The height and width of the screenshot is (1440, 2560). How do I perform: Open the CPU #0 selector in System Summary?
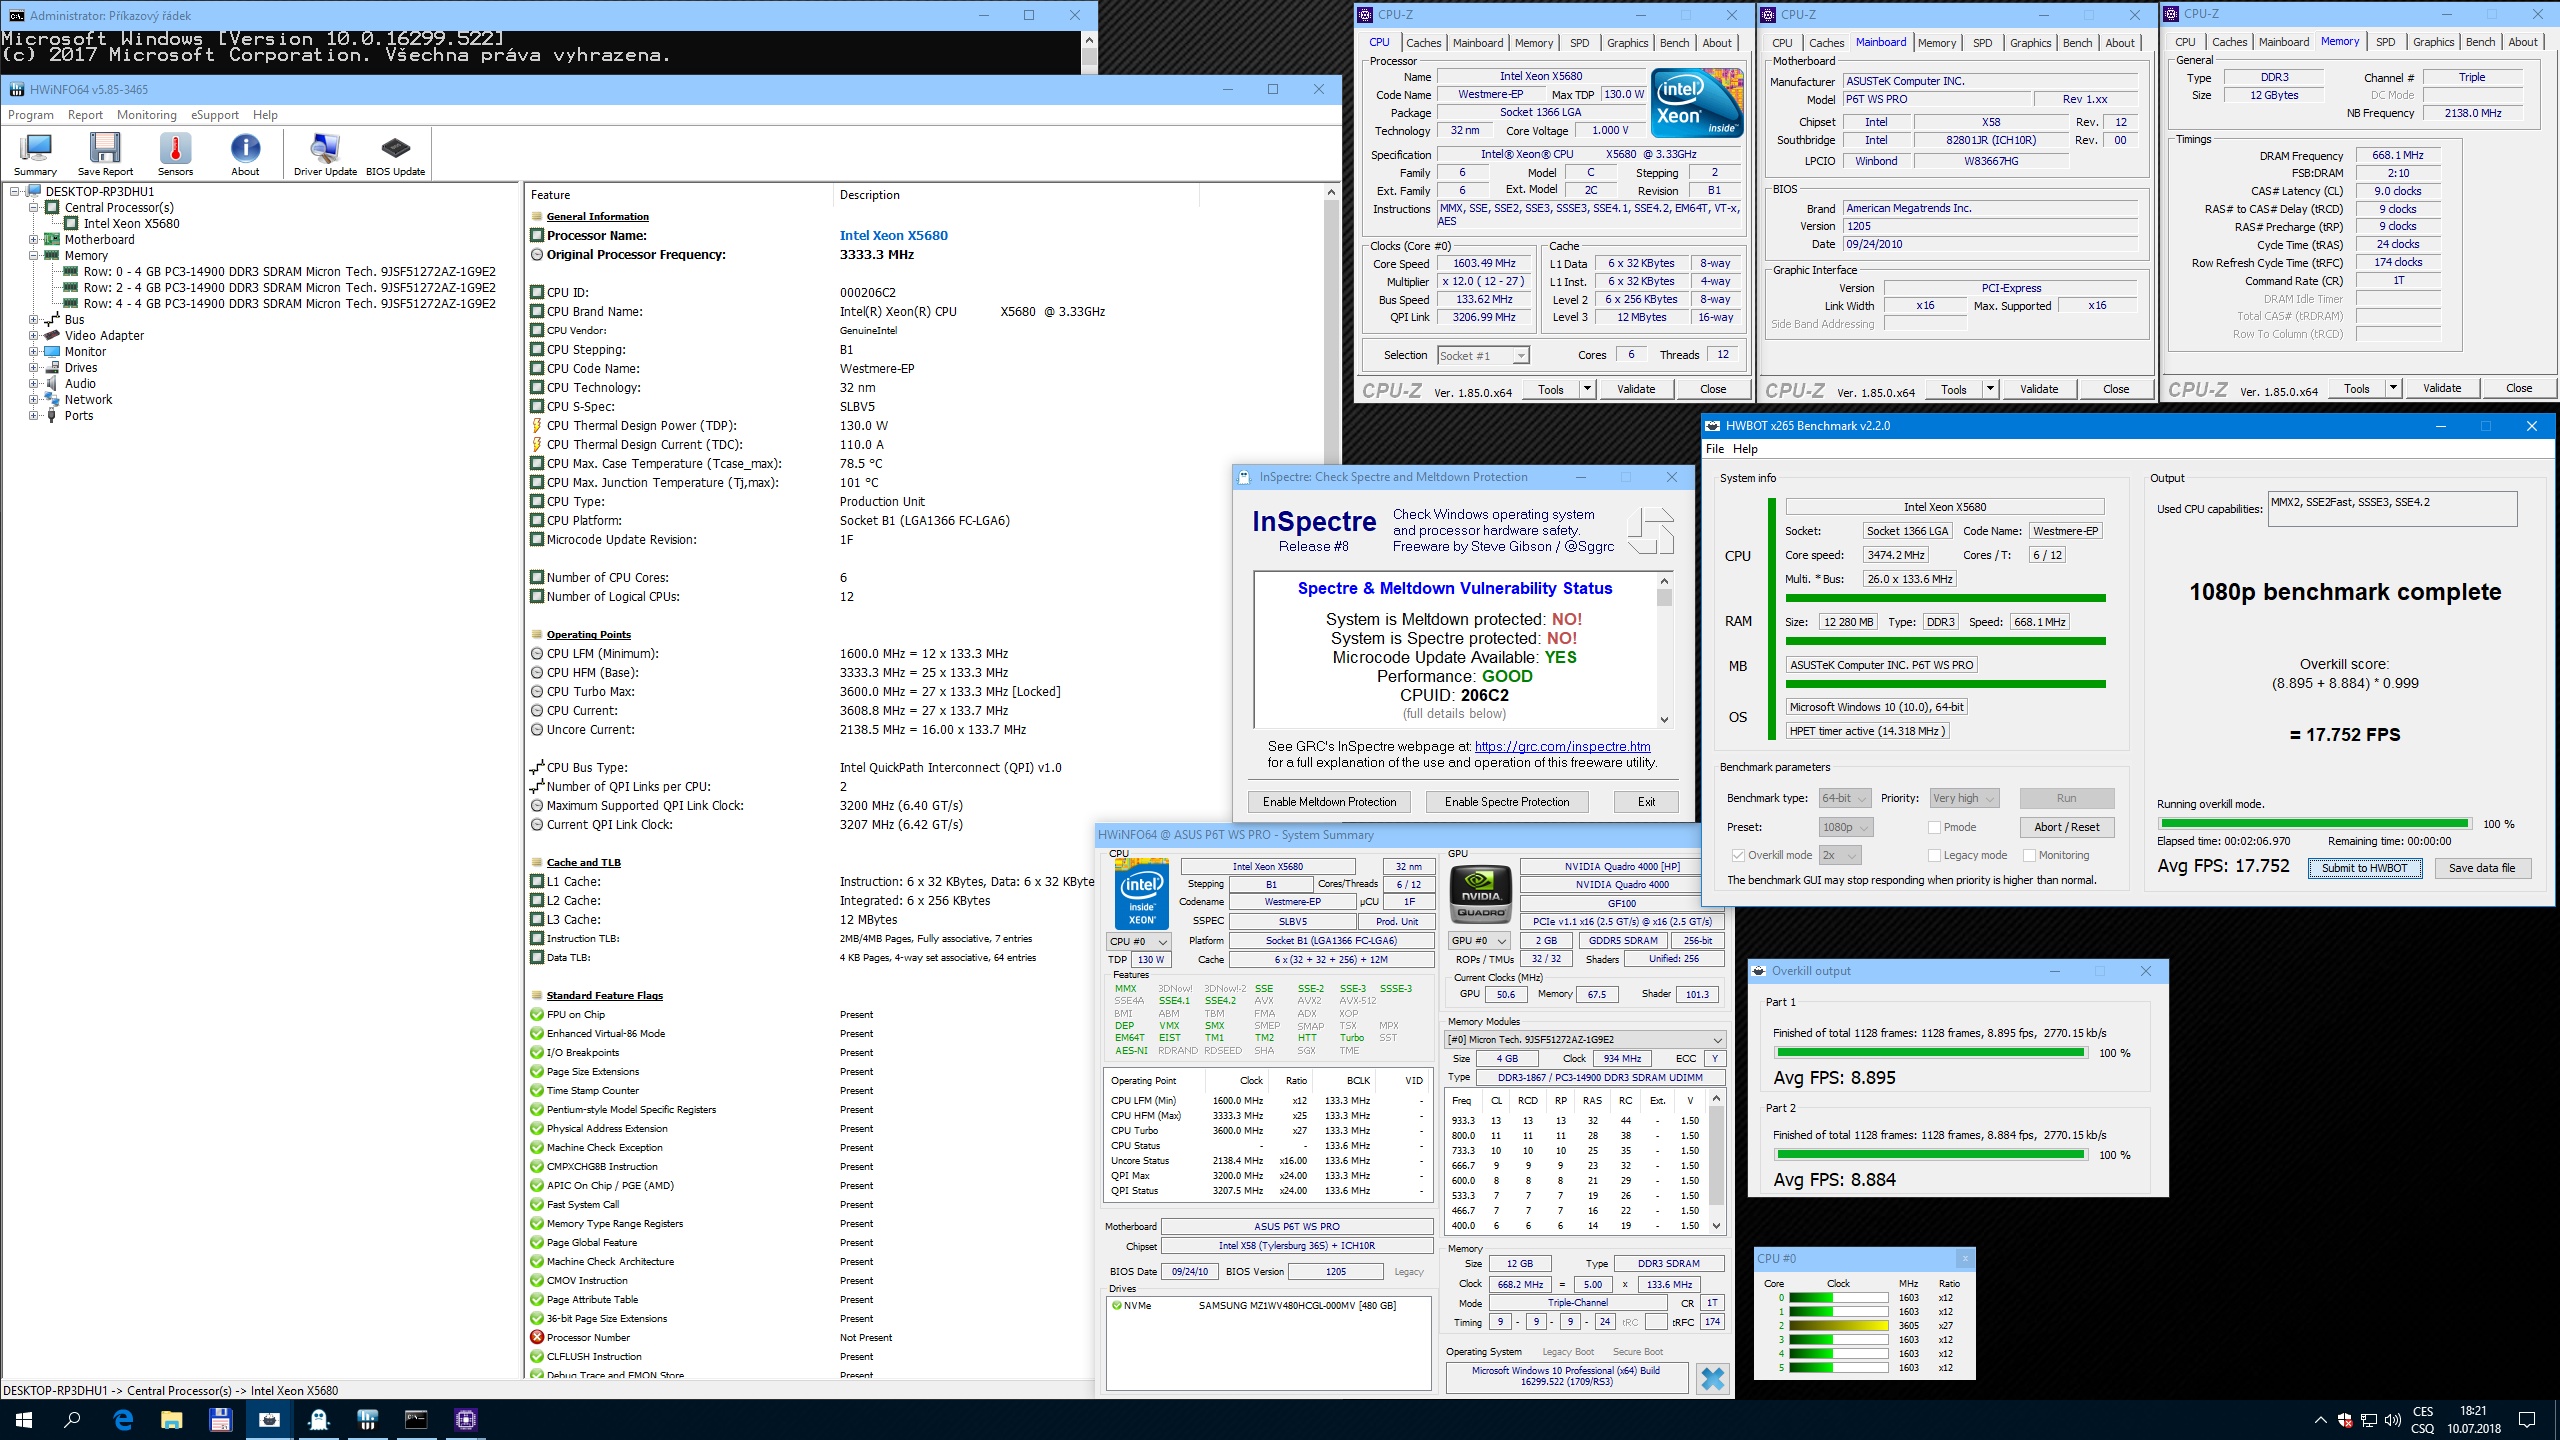[1138, 941]
